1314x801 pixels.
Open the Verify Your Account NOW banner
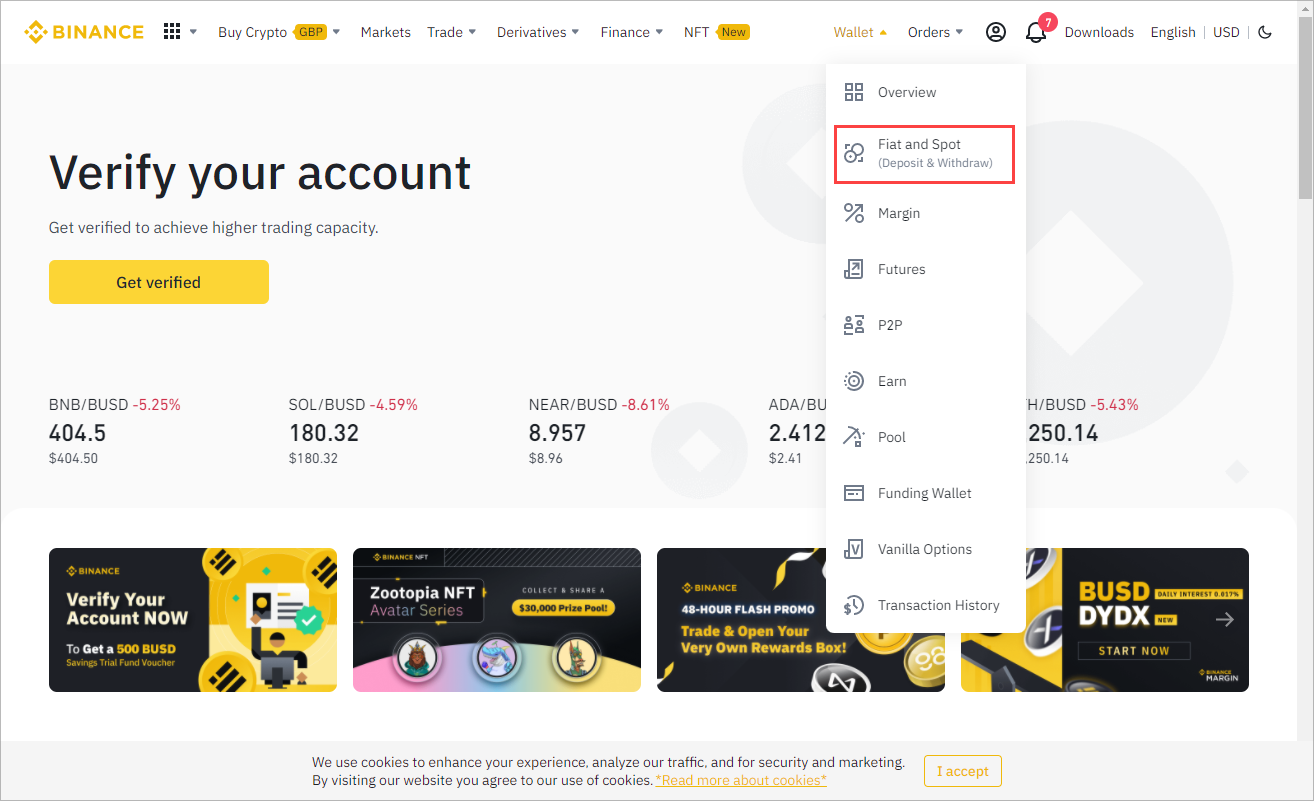pos(193,620)
